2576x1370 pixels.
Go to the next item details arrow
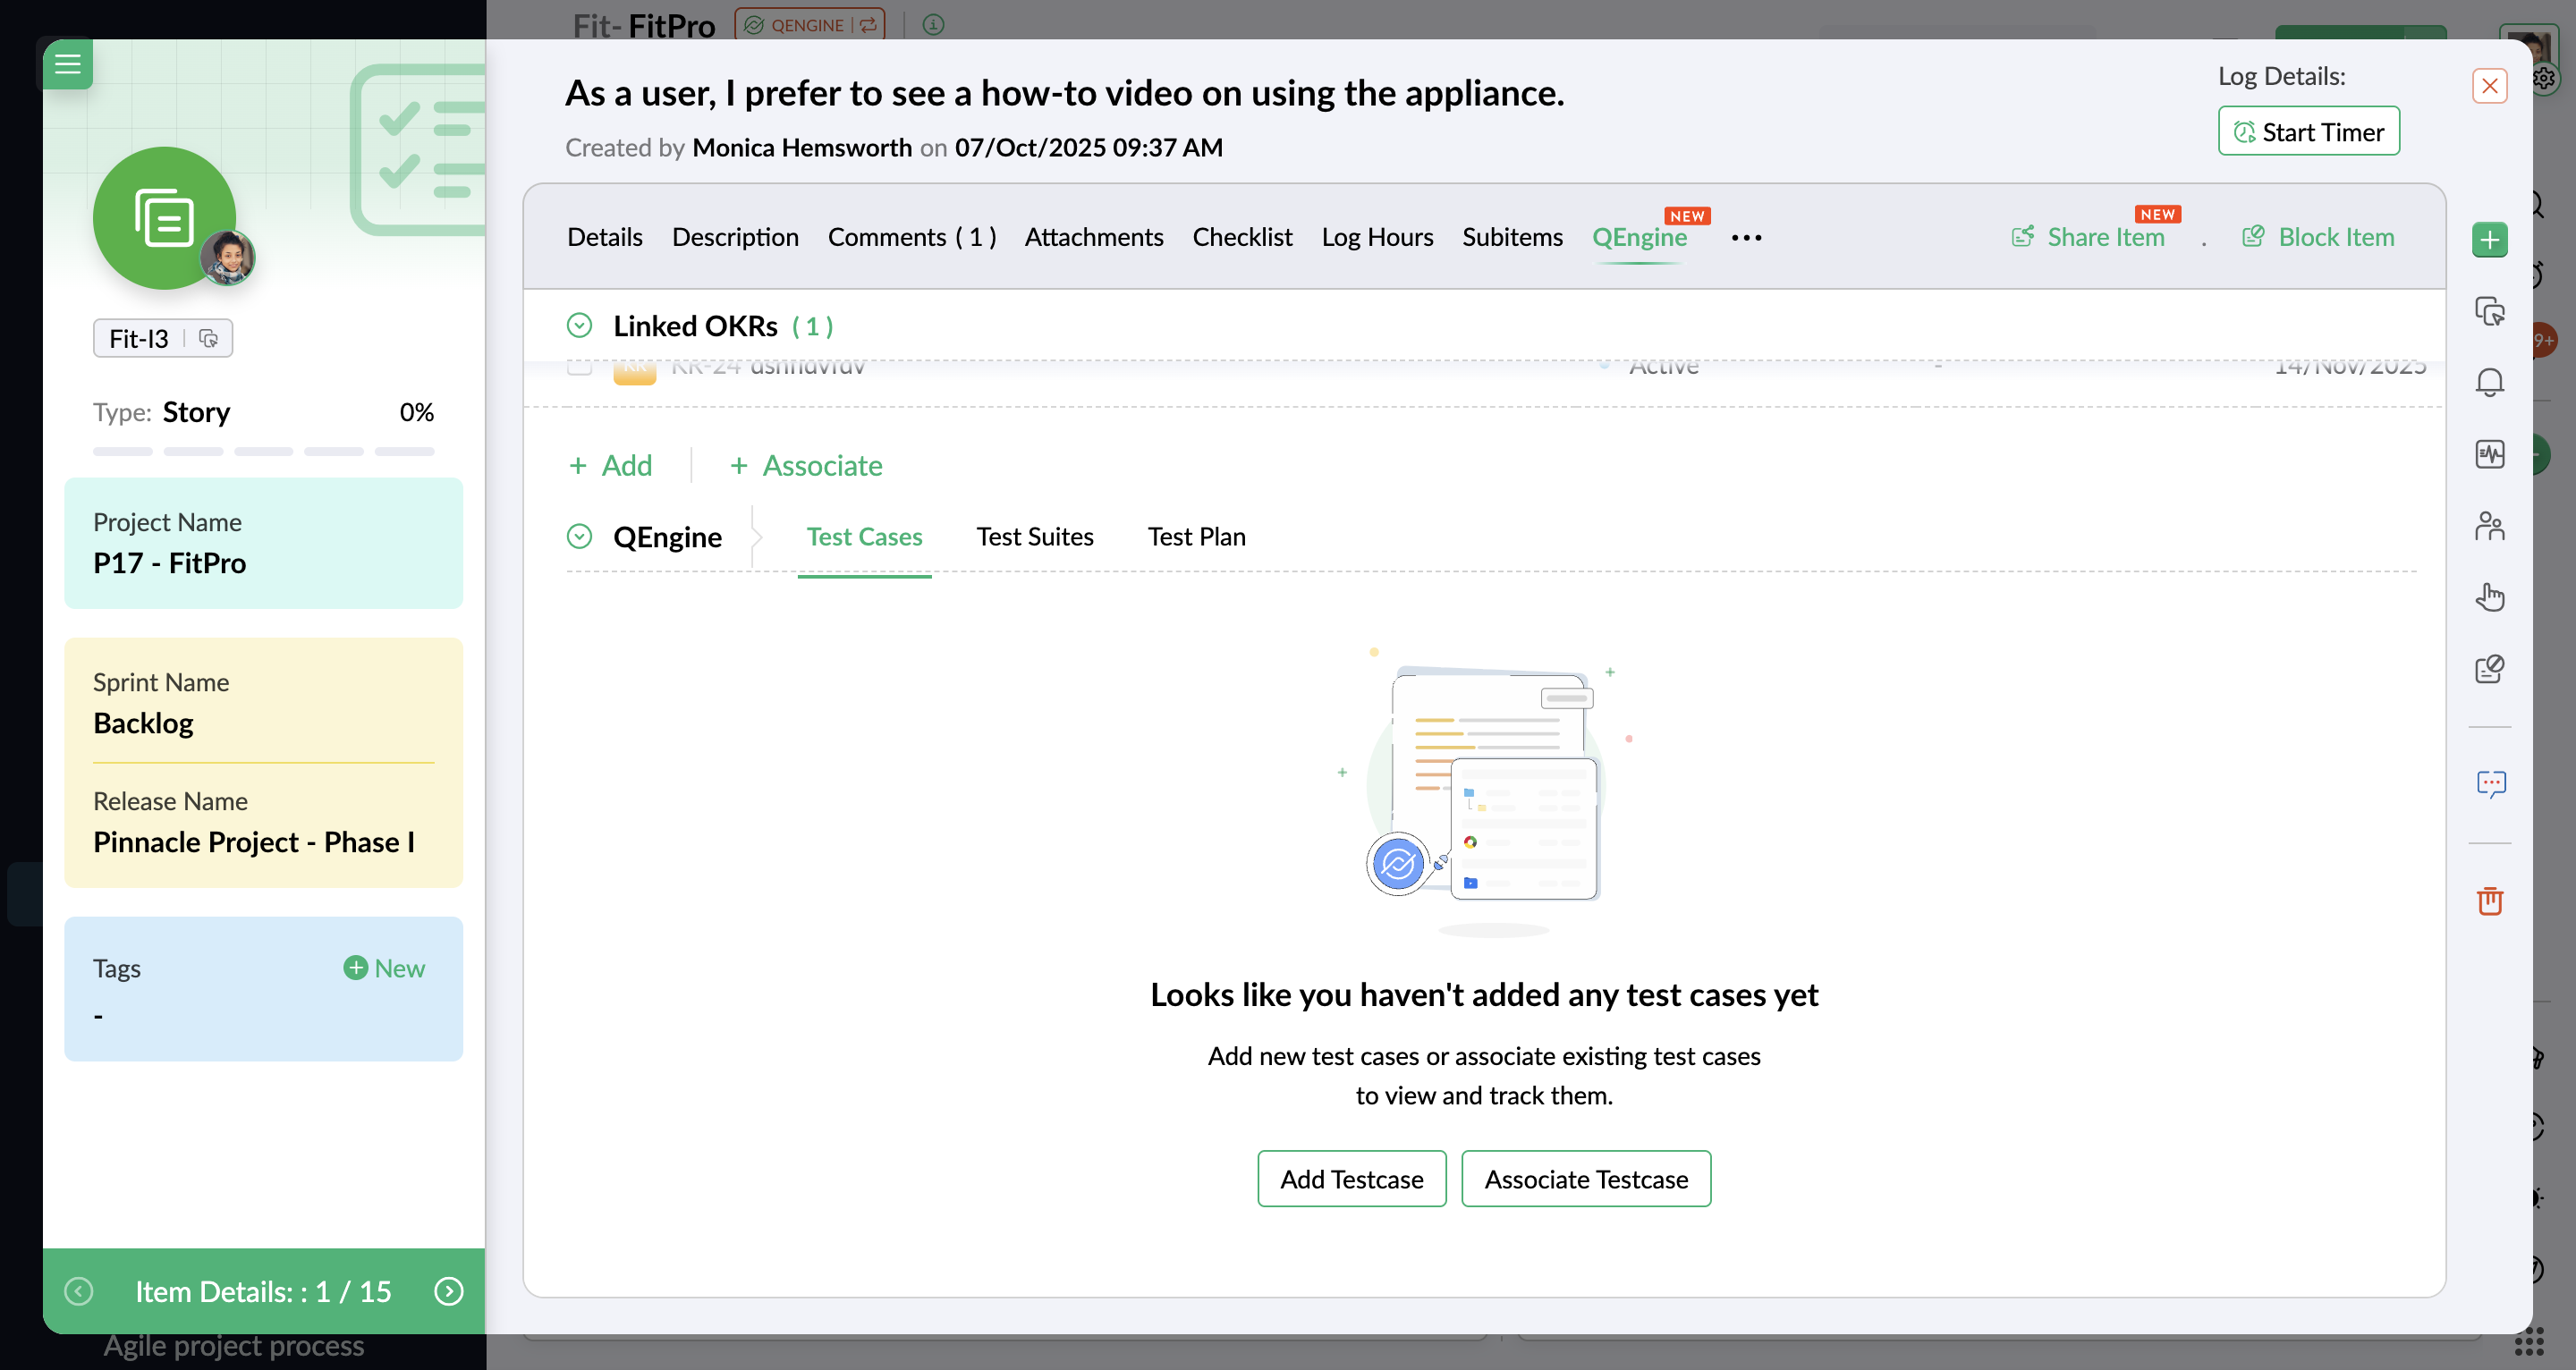449,1291
